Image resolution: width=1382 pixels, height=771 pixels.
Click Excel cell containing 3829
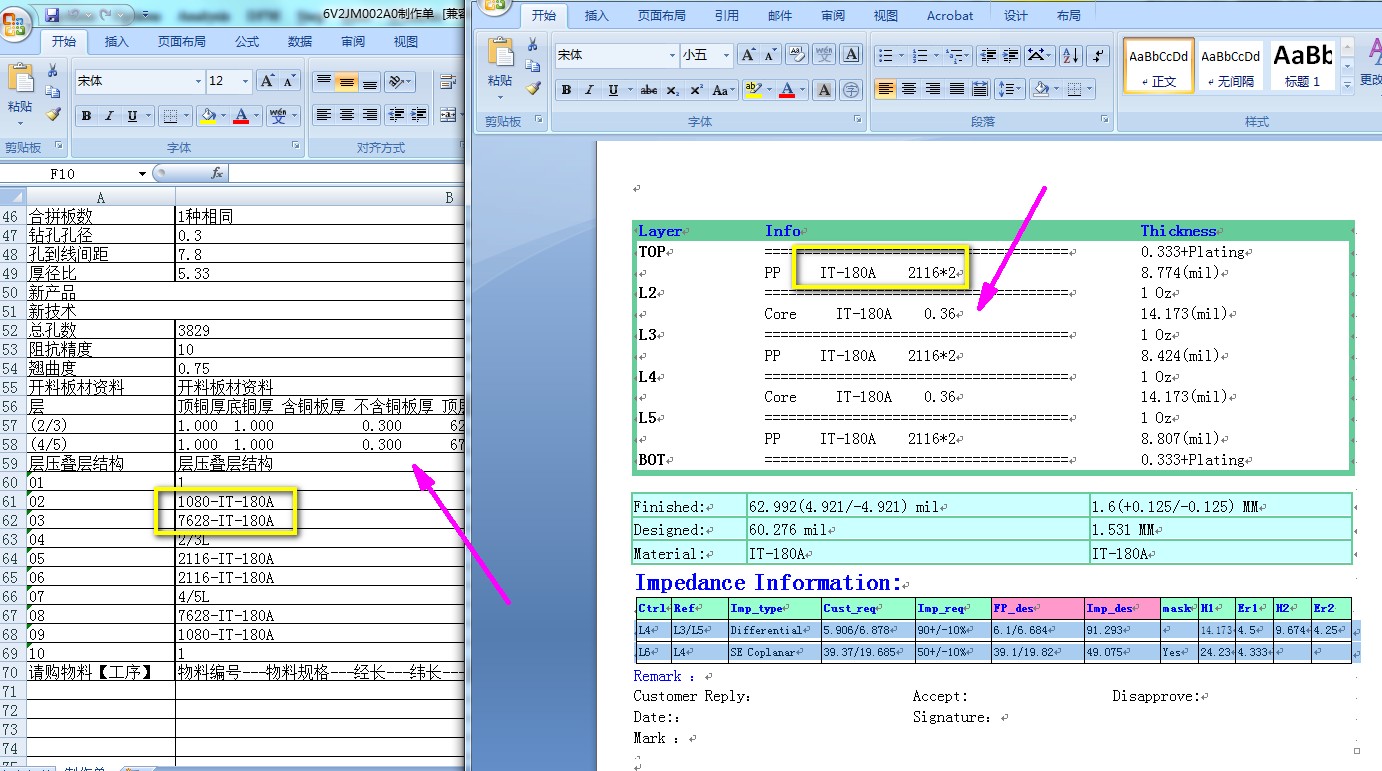319,330
